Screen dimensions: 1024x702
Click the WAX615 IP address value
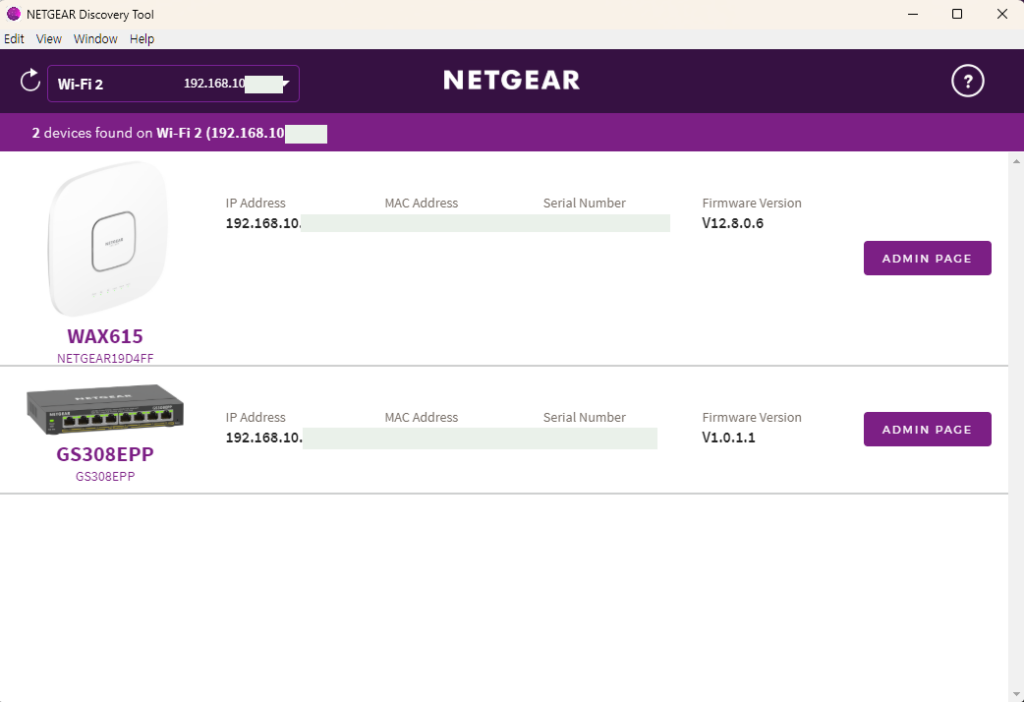click(x=263, y=223)
